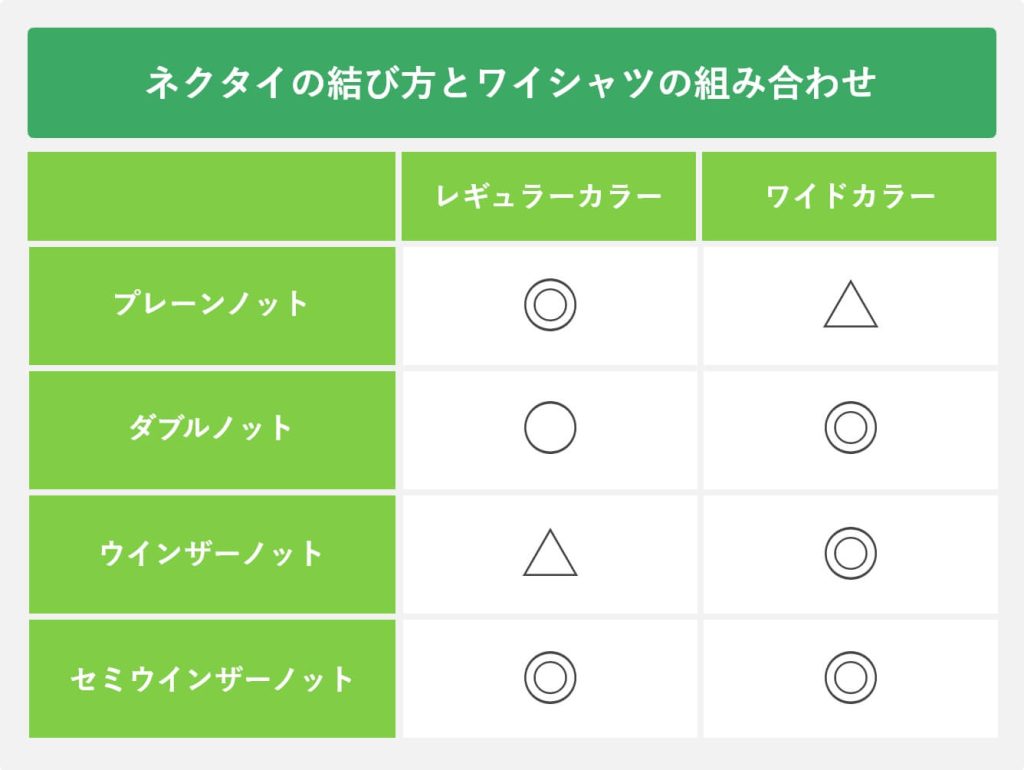Viewport: 1024px width, 770px height.
Task: Click the empty green top-left header cell
Action: (211, 196)
